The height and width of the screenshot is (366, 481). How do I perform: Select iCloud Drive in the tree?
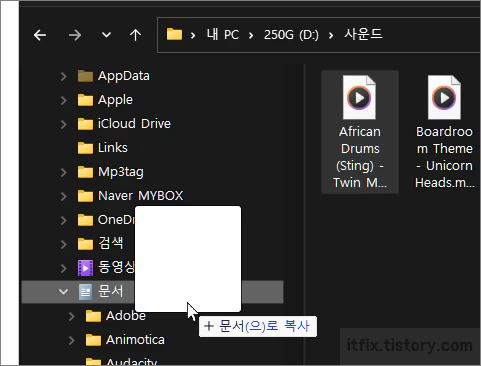tap(134, 124)
